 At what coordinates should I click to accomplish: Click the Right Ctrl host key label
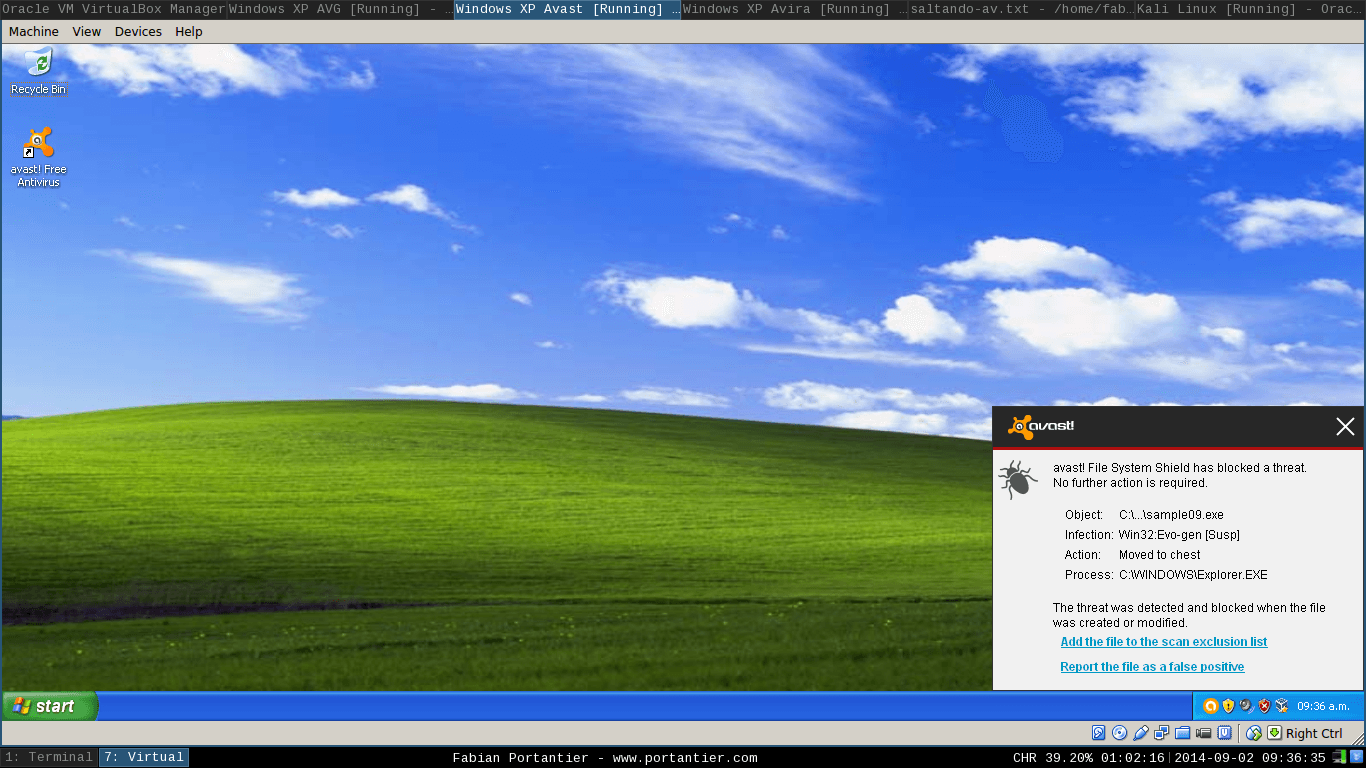[1314, 733]
